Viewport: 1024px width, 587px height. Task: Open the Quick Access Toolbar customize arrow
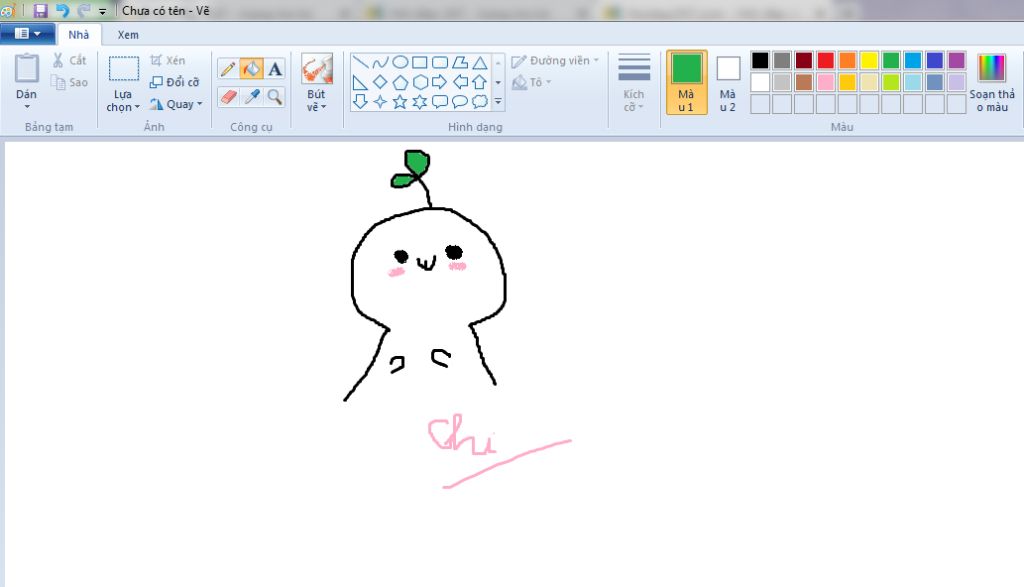pyautogui.click(x=103, y=11)
